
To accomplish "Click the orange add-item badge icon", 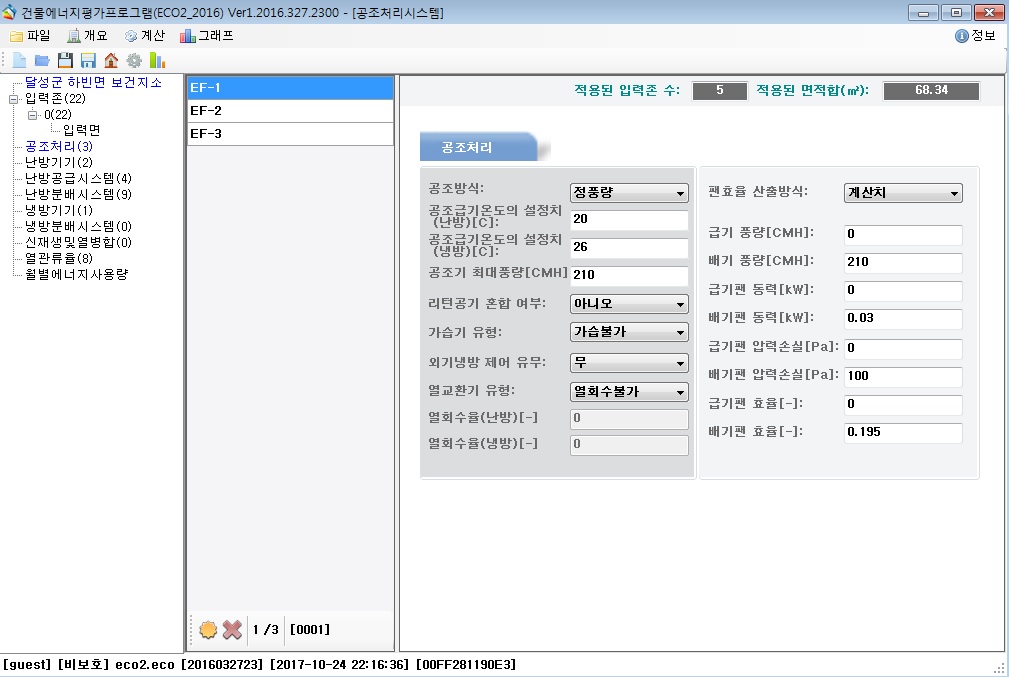I will pos(208,630).
